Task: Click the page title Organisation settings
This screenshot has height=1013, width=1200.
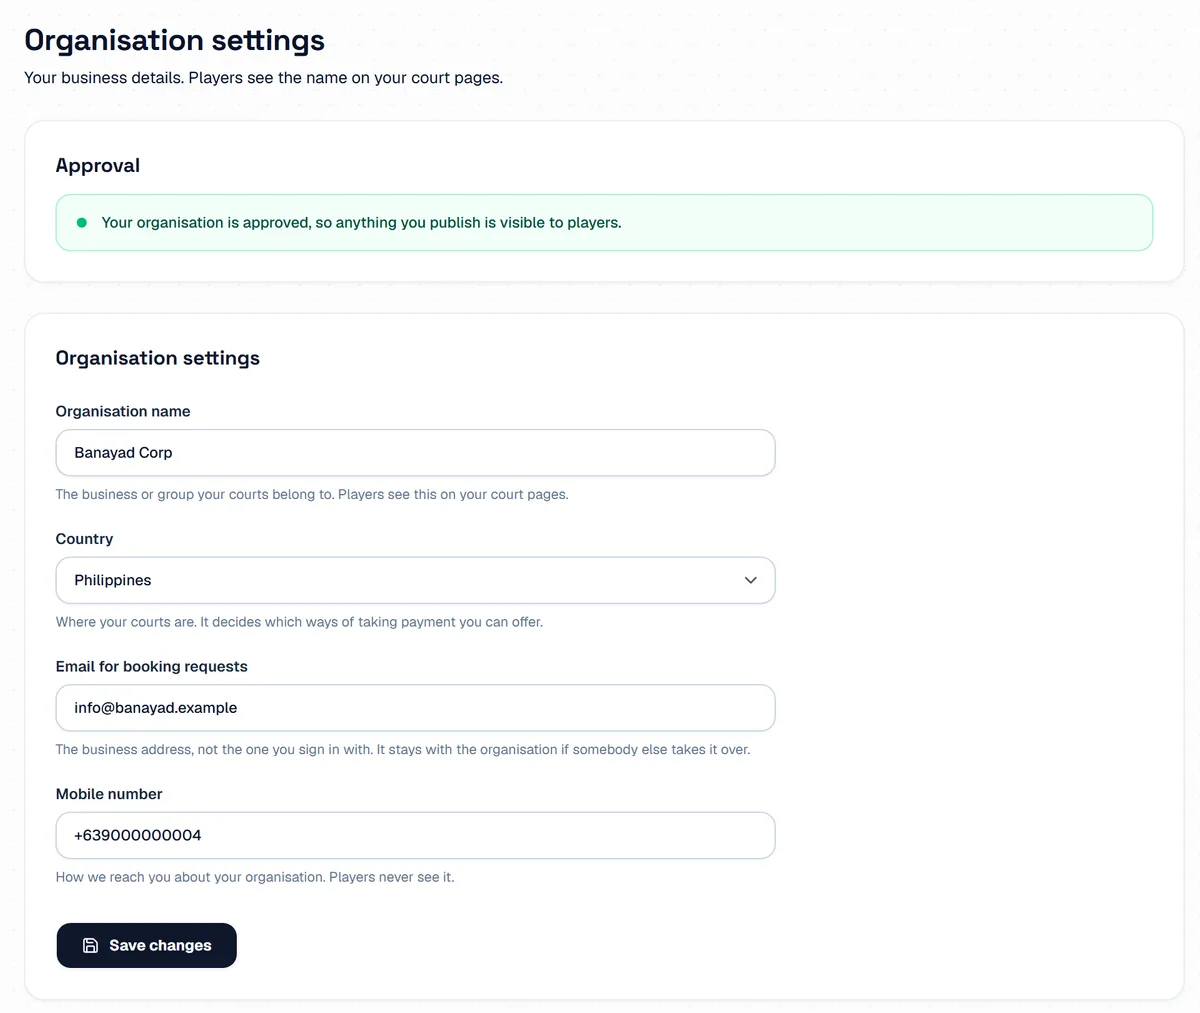Action: pos(174,40)
